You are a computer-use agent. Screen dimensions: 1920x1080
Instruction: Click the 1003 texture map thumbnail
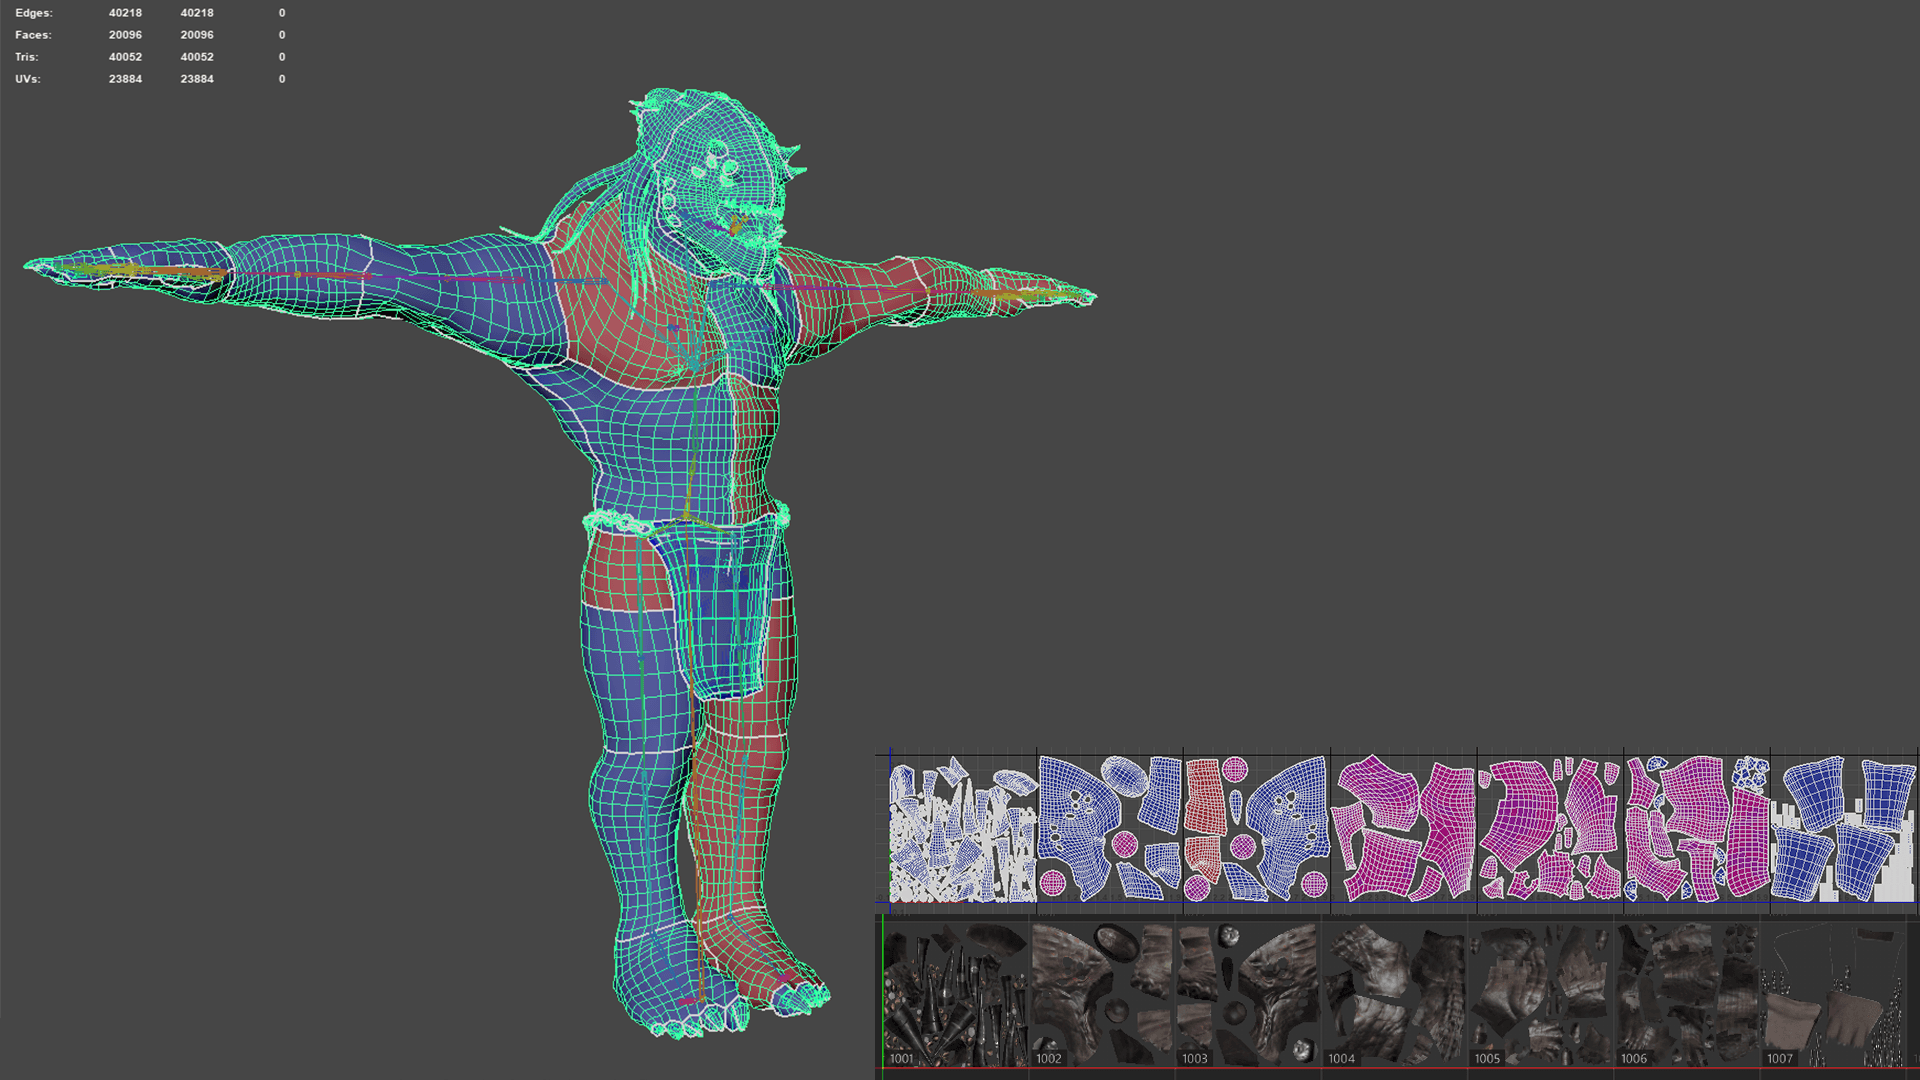(x=1247, y=994)
